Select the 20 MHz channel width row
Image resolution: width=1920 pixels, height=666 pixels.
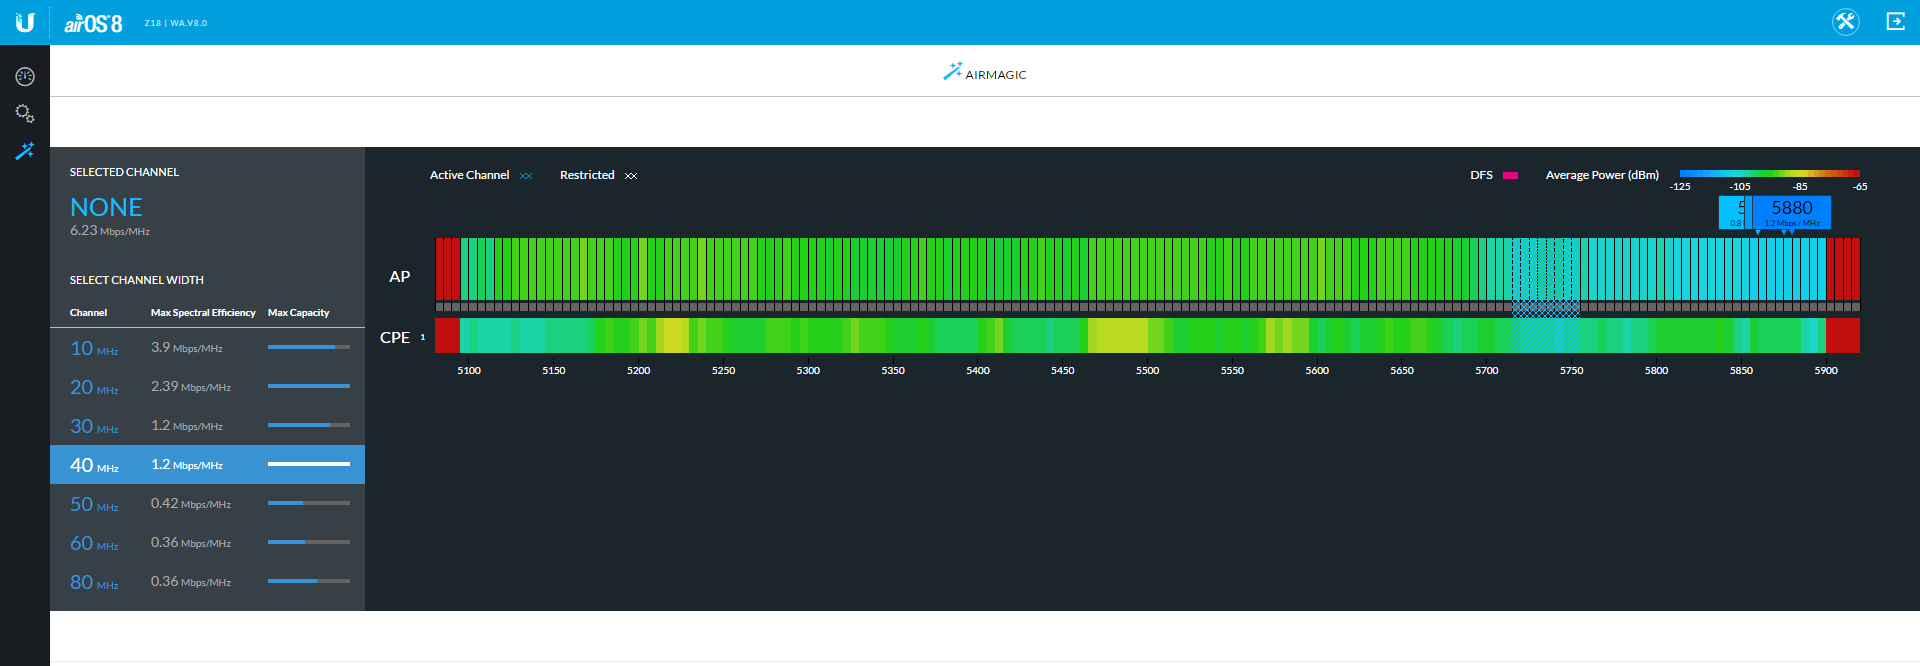tap(207, 387)
